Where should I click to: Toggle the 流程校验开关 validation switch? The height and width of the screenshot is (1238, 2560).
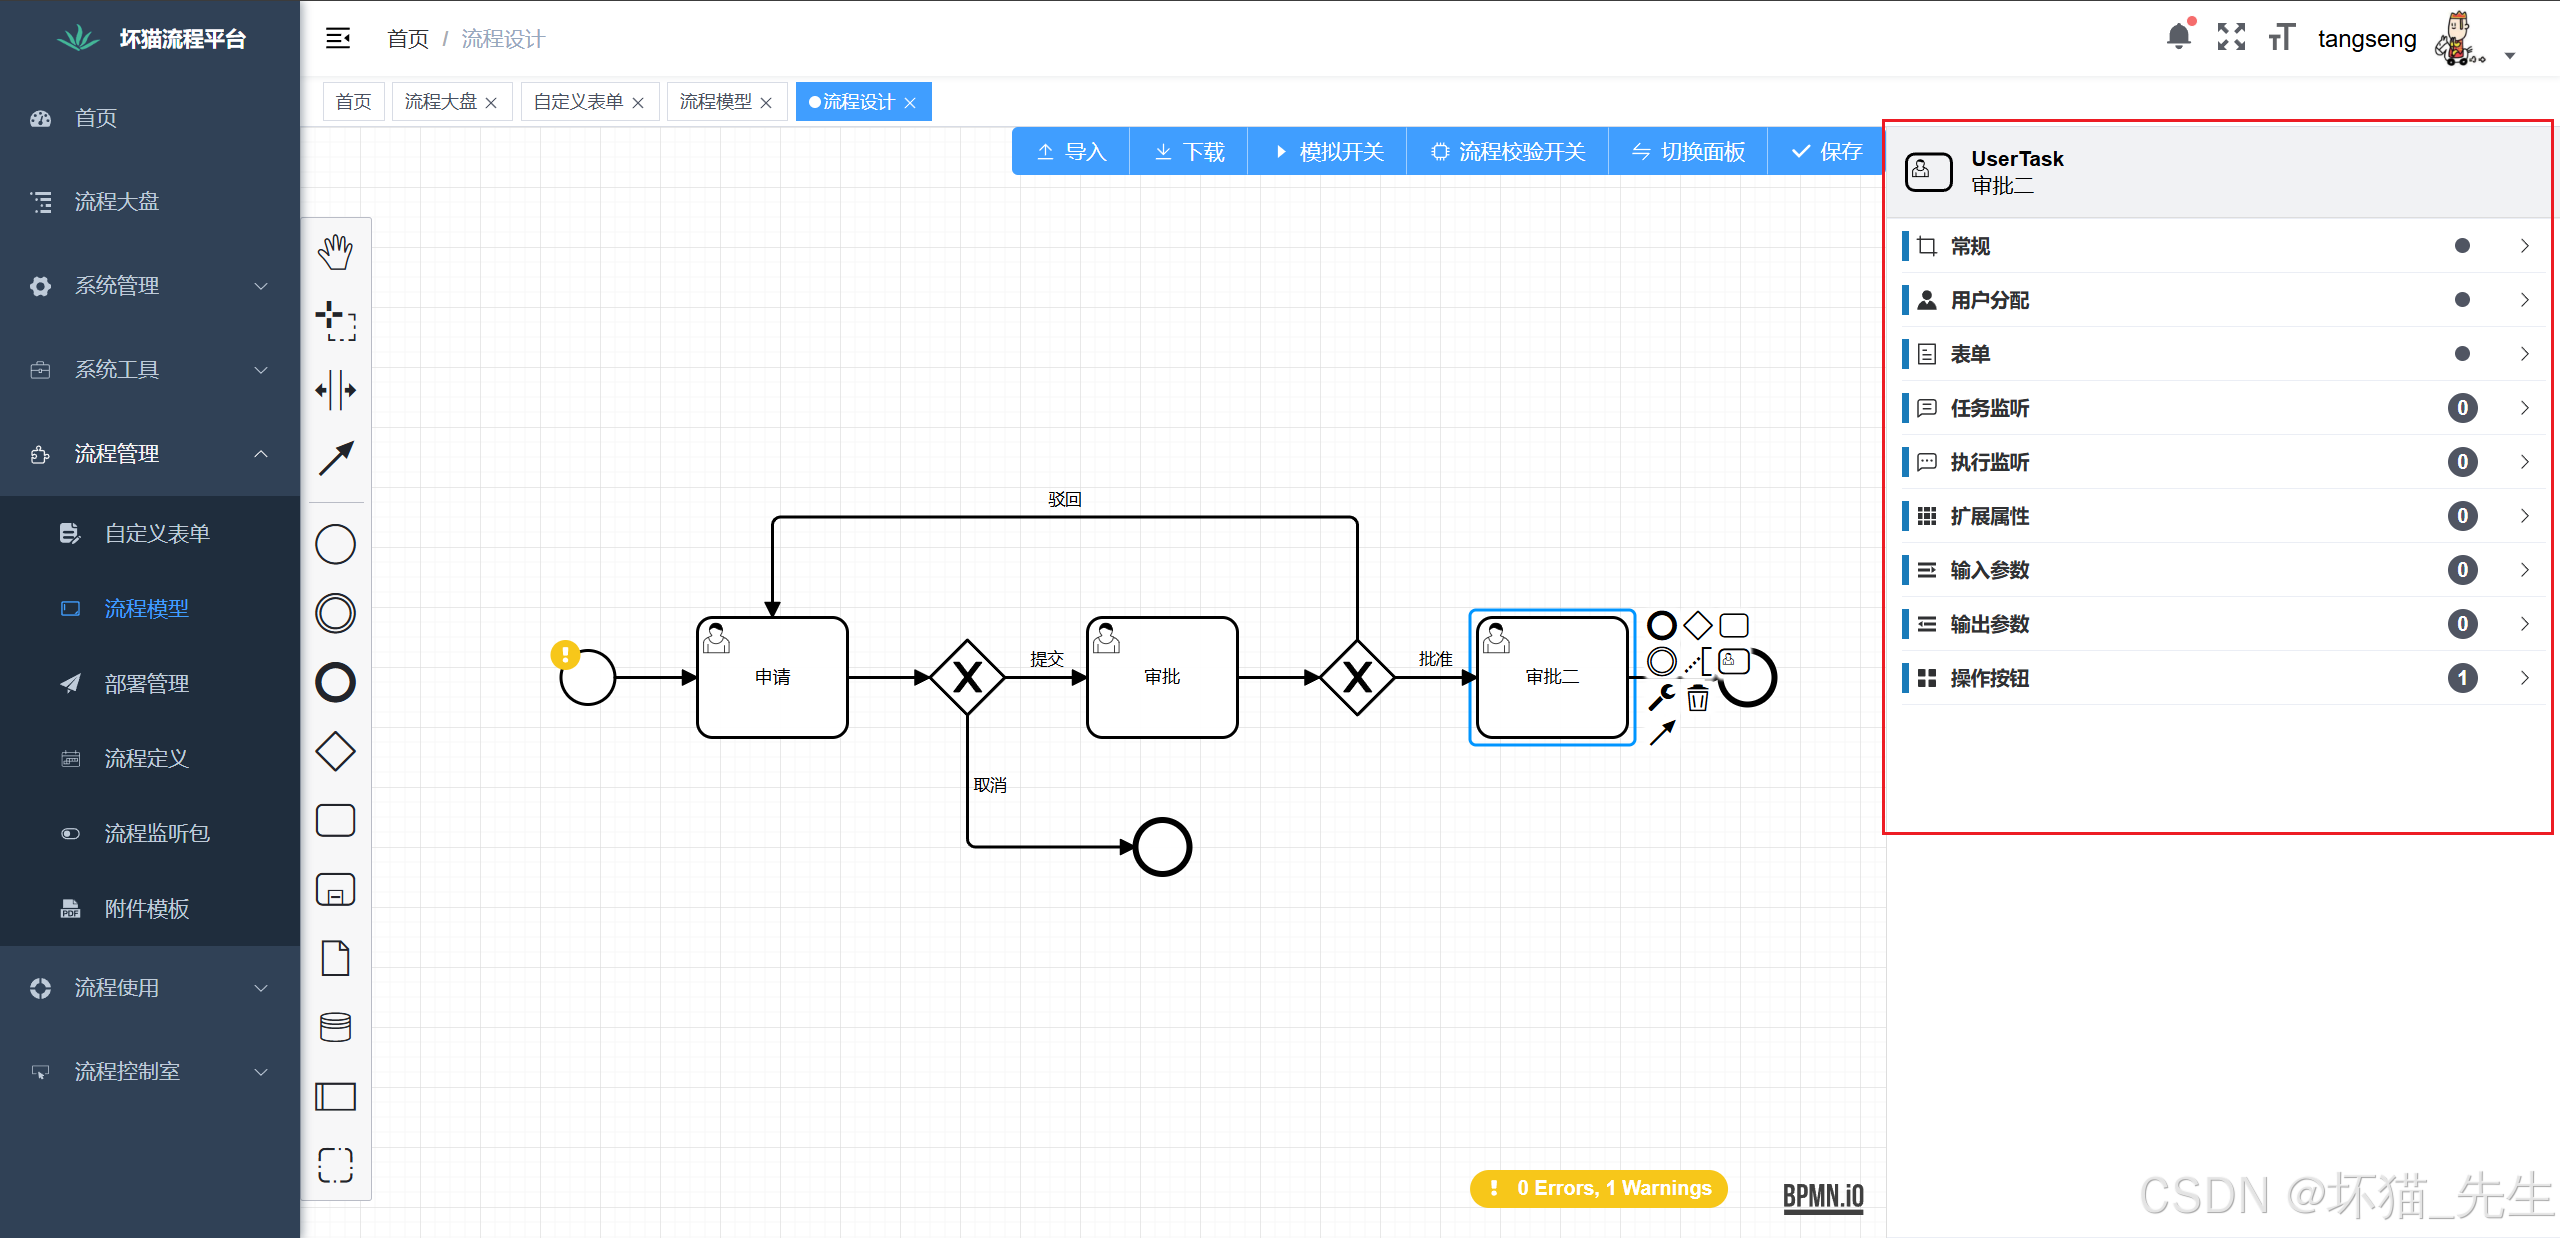coord(1507,152)
